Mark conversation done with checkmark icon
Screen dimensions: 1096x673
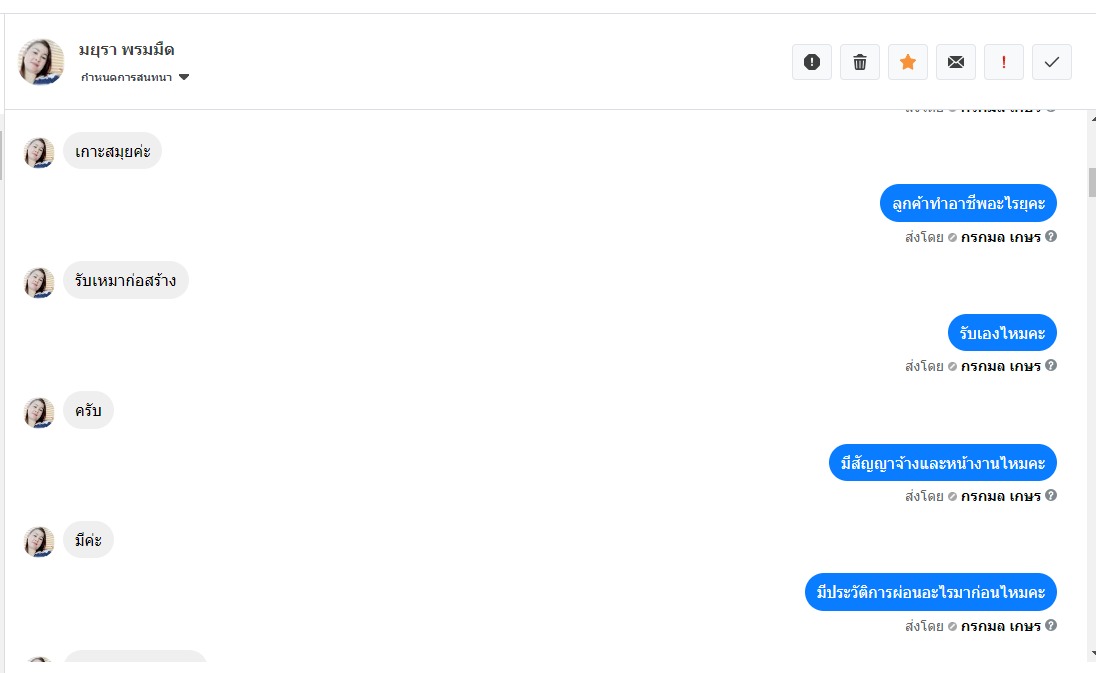[1052, 62]
